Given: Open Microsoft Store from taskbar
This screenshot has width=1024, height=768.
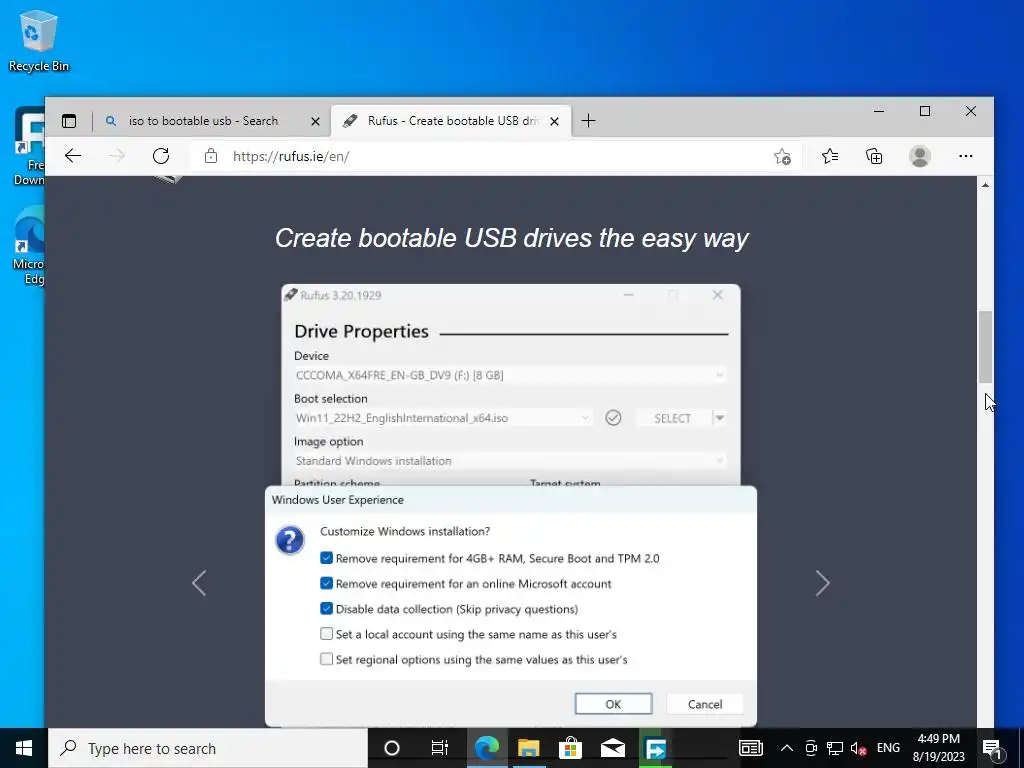Looking at the screenshot, I should (x=570, y=748).
